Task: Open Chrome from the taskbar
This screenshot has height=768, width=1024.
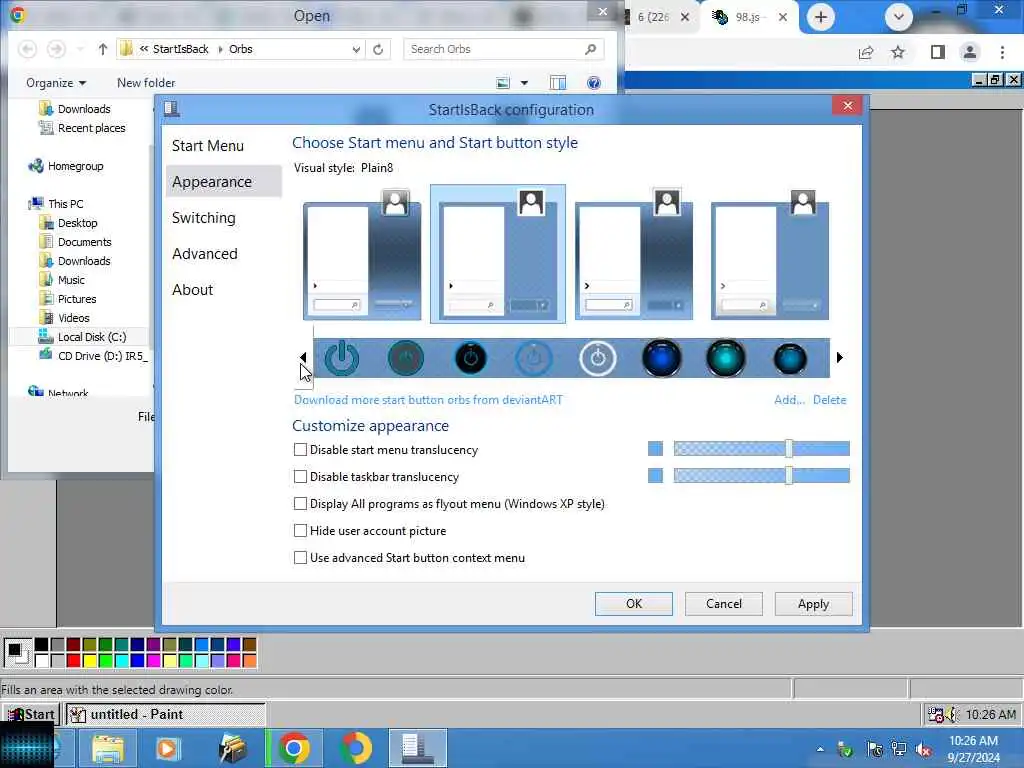Action: (x=294, y=748)
